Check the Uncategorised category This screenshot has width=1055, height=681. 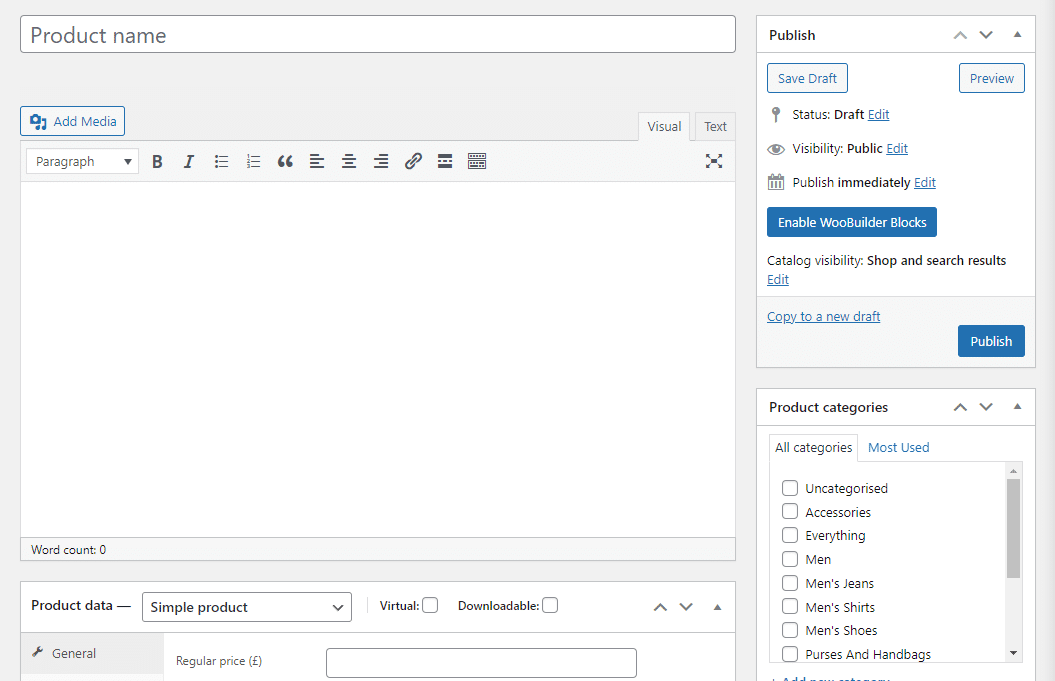tap(790, 488)
